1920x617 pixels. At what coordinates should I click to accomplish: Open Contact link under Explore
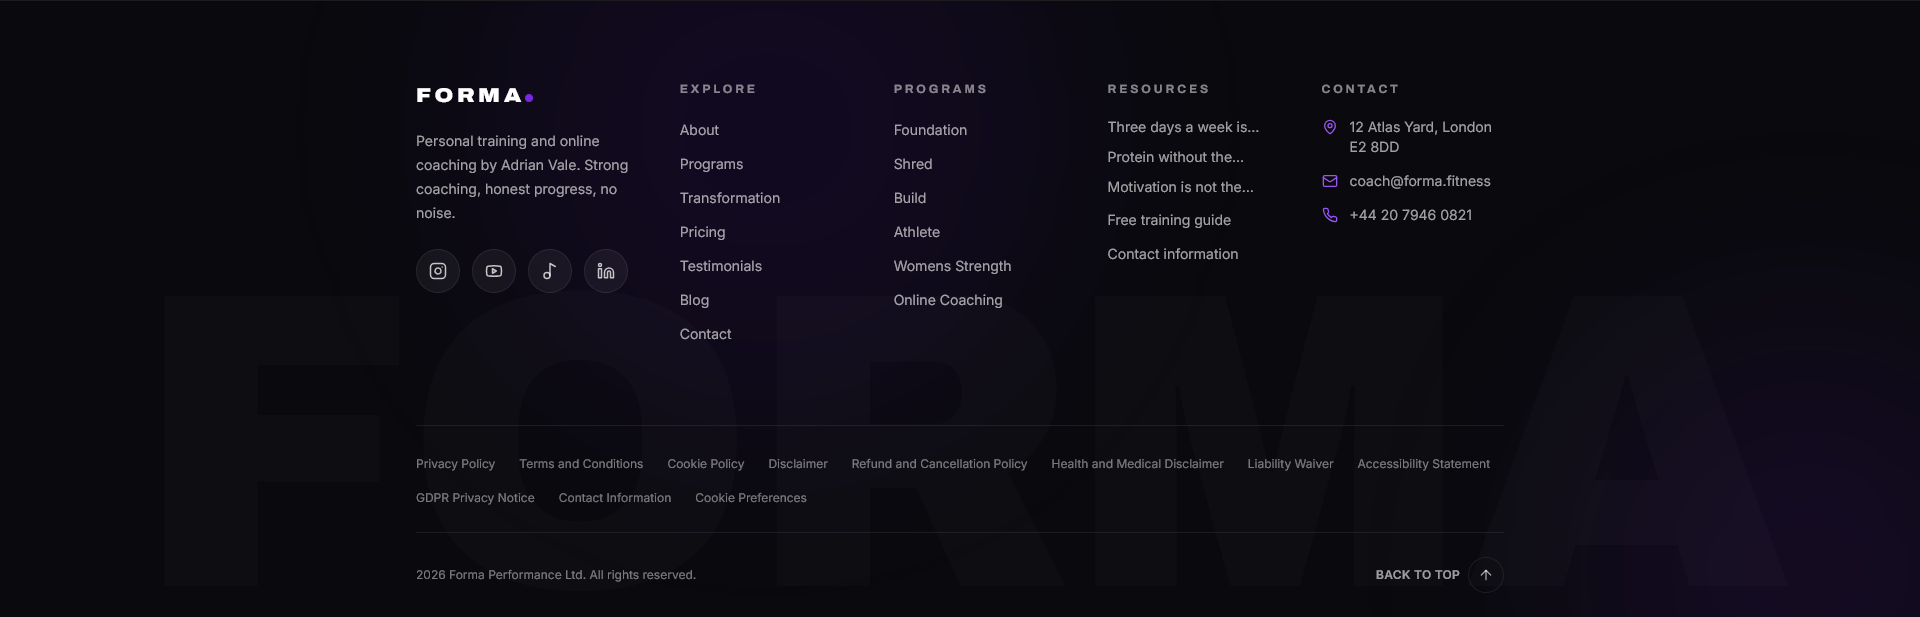pyautogui.click(x=705, y=334)
